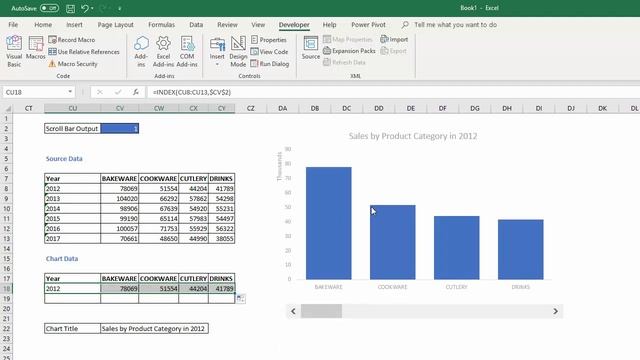Select the Chart Data heading cell

(x=72, y=259)
